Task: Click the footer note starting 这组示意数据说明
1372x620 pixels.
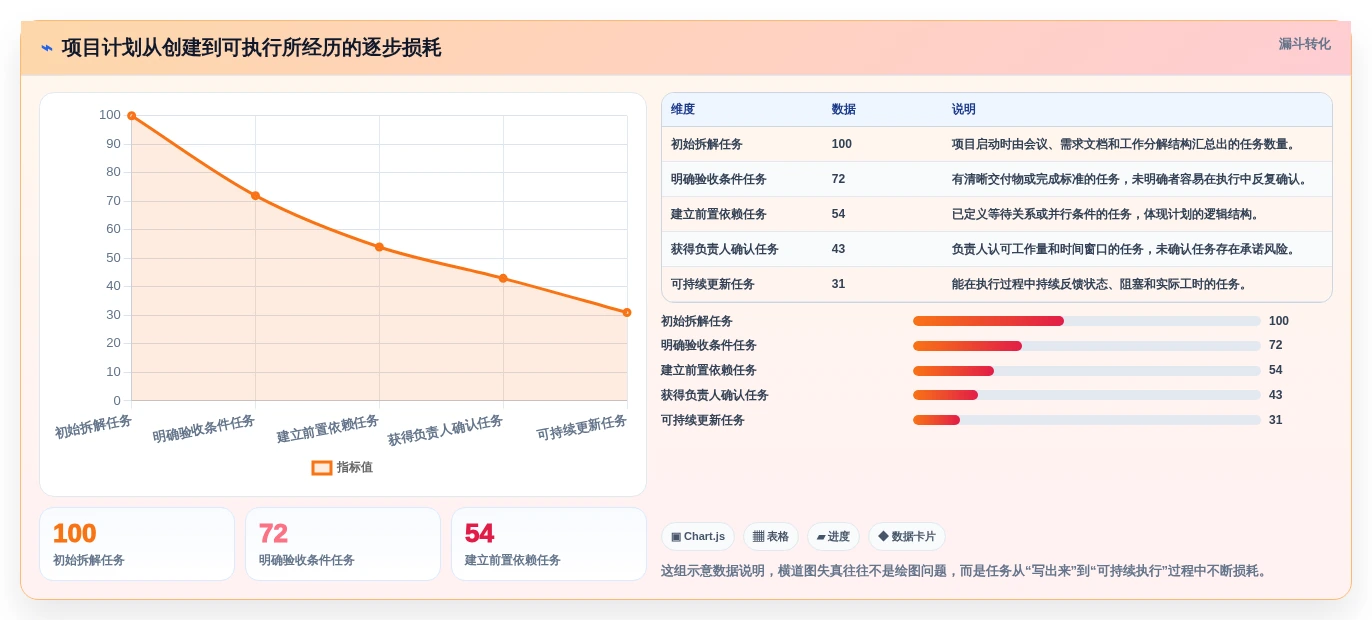Action: 966,571
